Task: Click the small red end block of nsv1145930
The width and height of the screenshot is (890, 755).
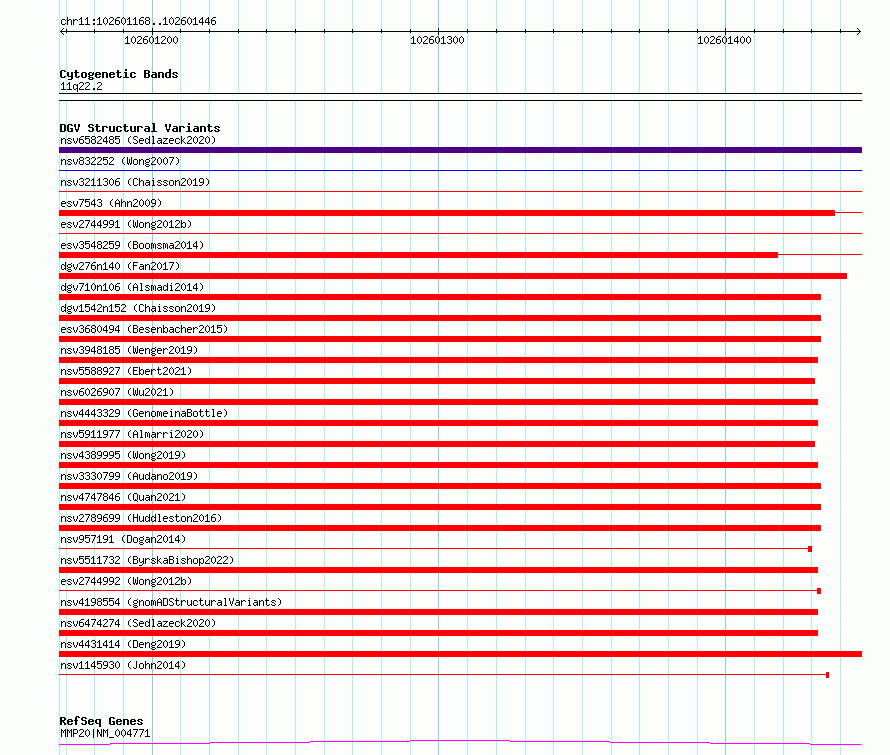Action: point(828,675)
